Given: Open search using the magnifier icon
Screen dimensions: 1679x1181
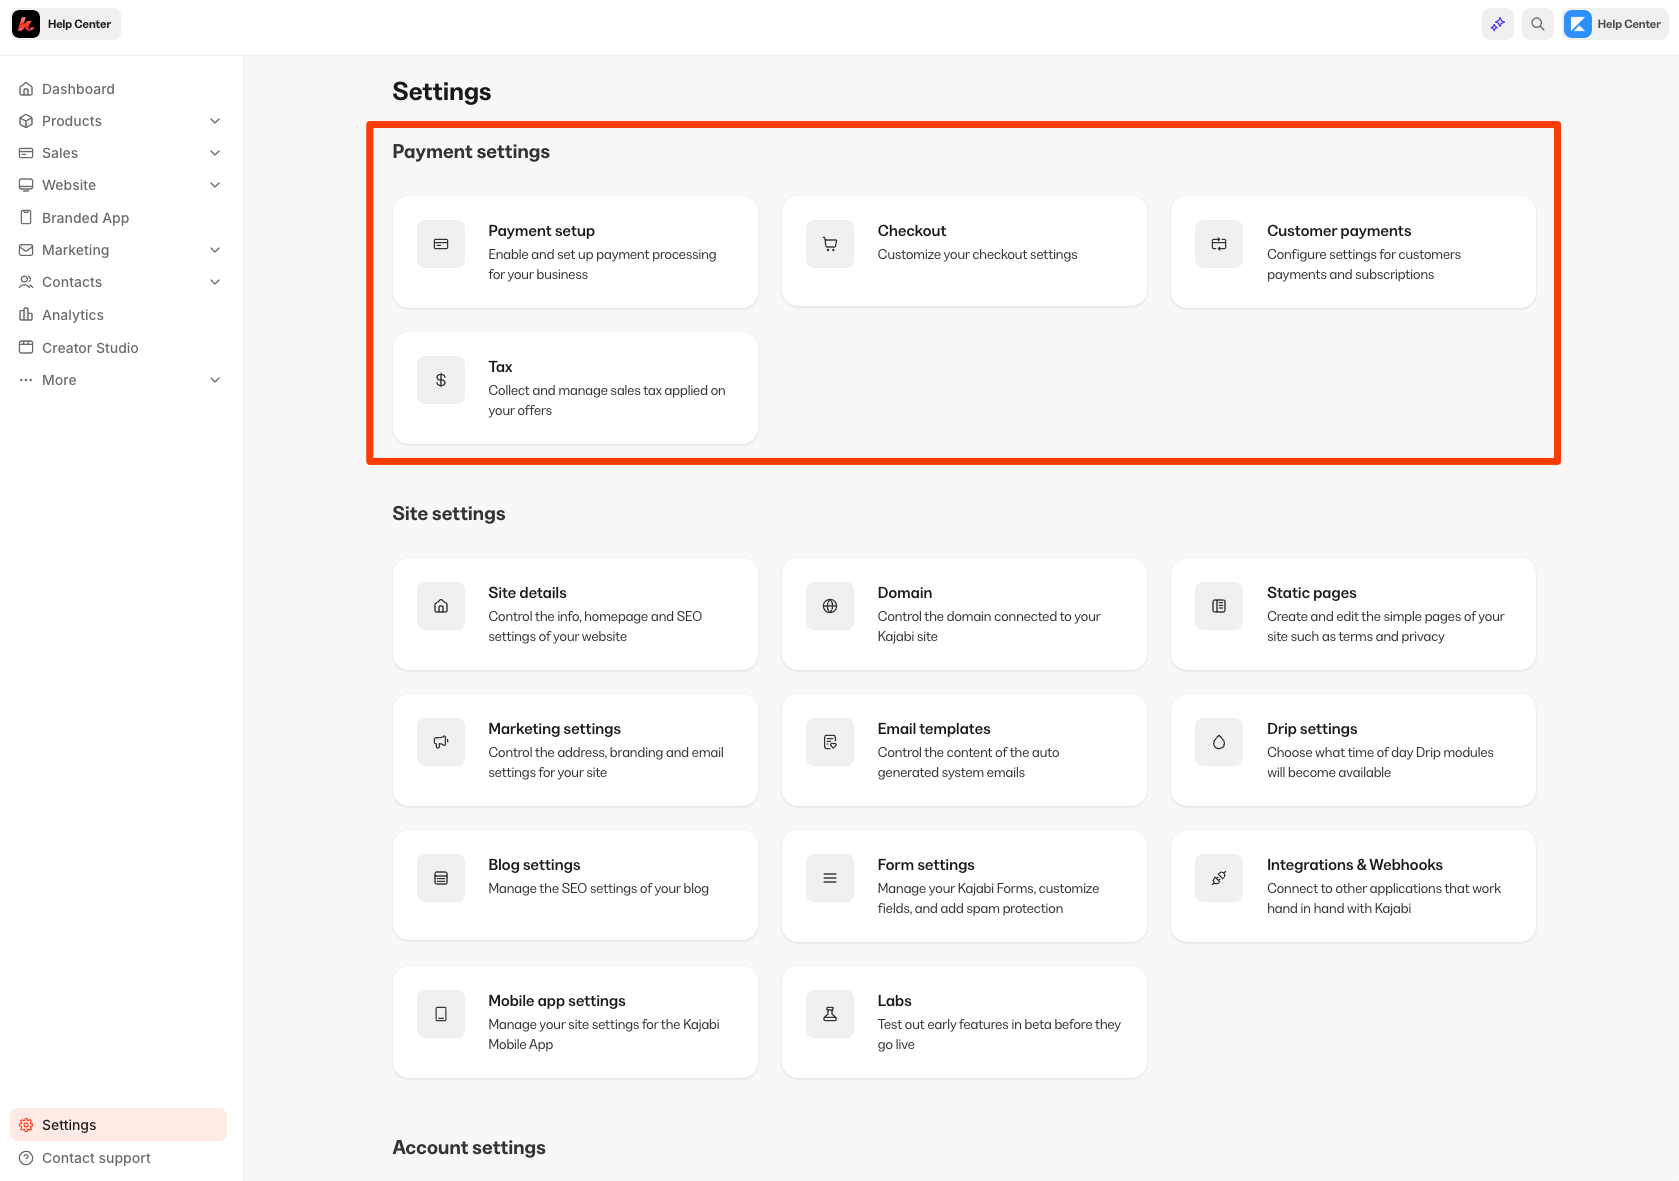Looking at the screenshot, I should (1537, 23).
